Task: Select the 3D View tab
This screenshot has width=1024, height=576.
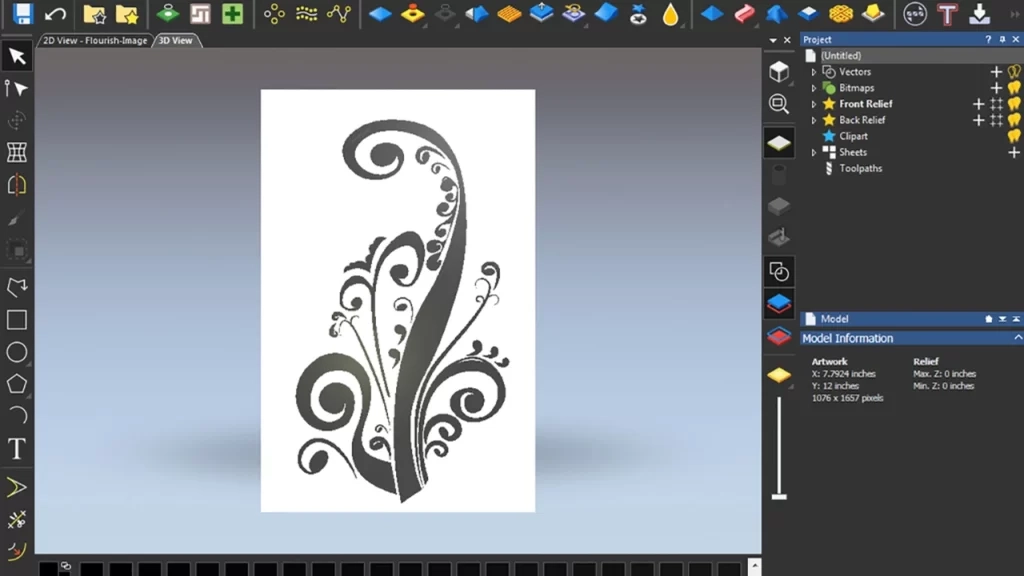Action: point(175,41)
